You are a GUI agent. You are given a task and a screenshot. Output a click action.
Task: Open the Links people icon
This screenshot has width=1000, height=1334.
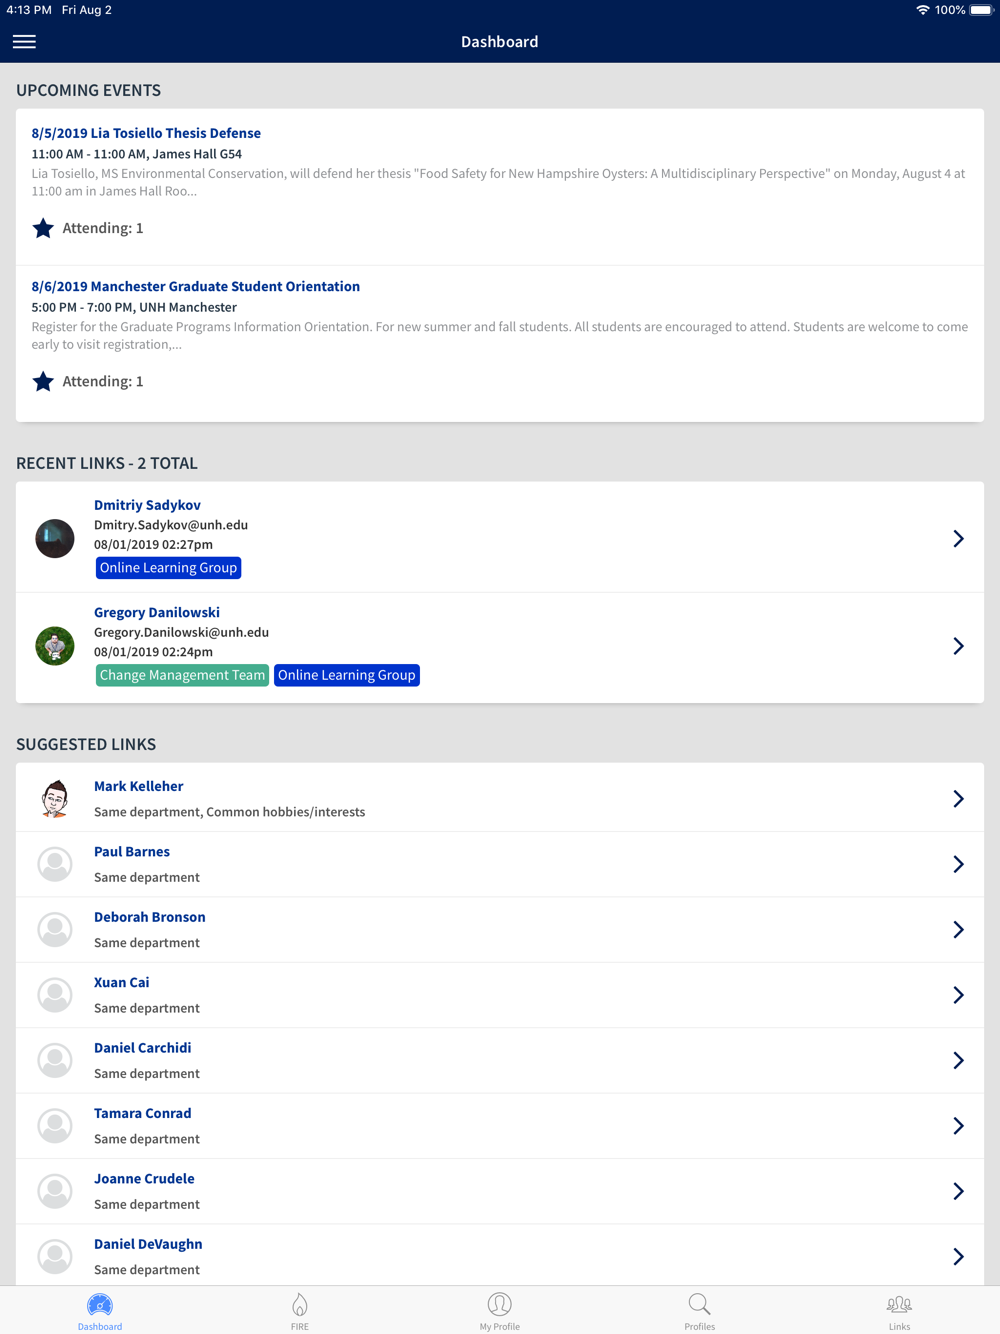click(x=899, y=1304)
